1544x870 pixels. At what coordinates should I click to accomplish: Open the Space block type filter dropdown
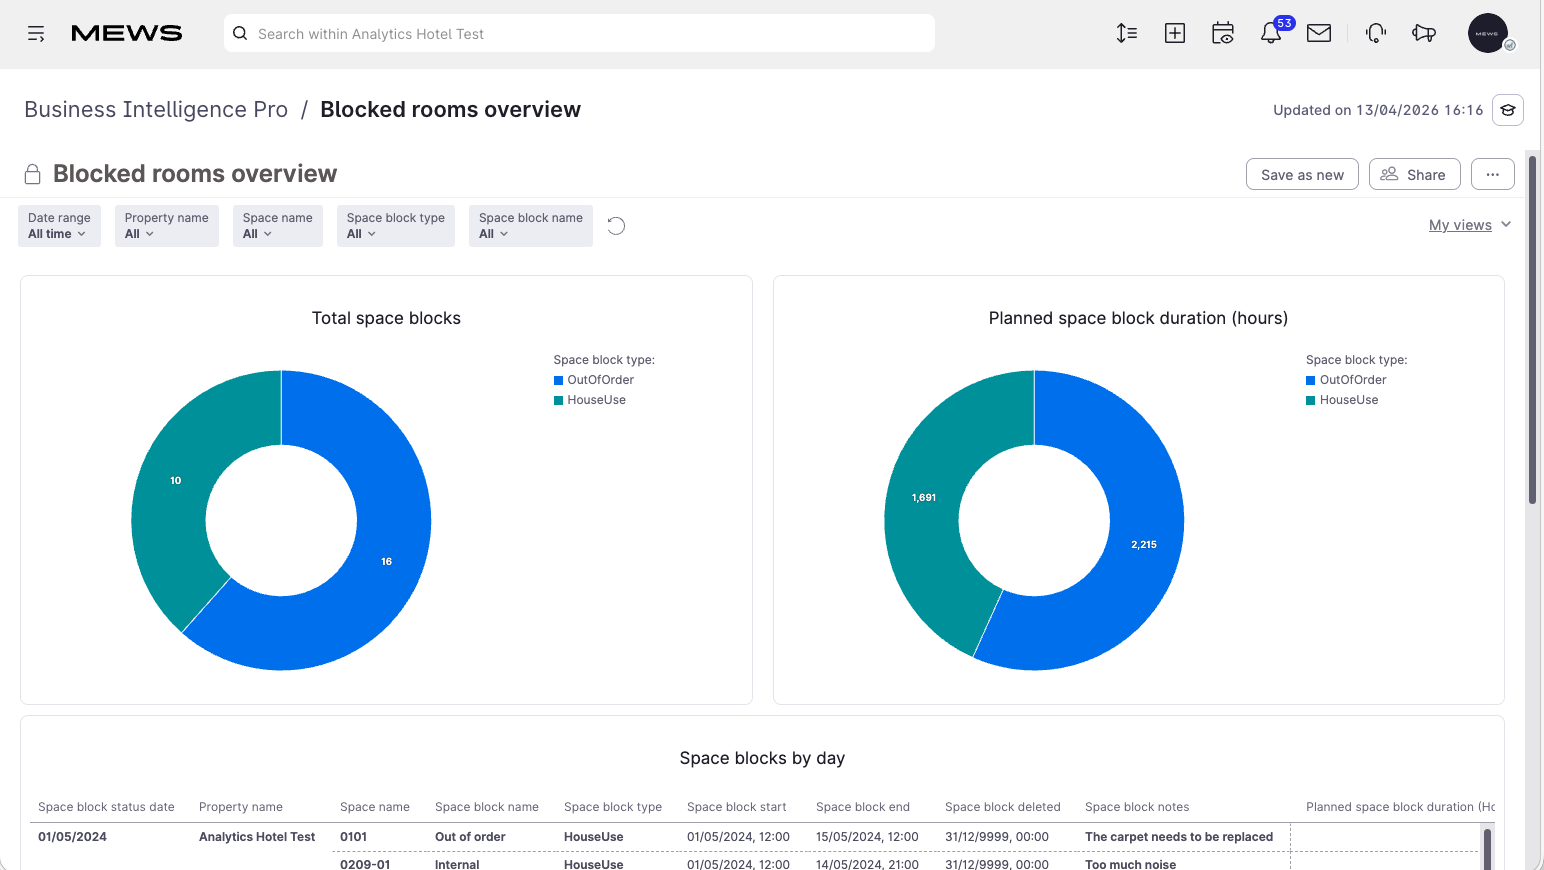click(395, 226)
